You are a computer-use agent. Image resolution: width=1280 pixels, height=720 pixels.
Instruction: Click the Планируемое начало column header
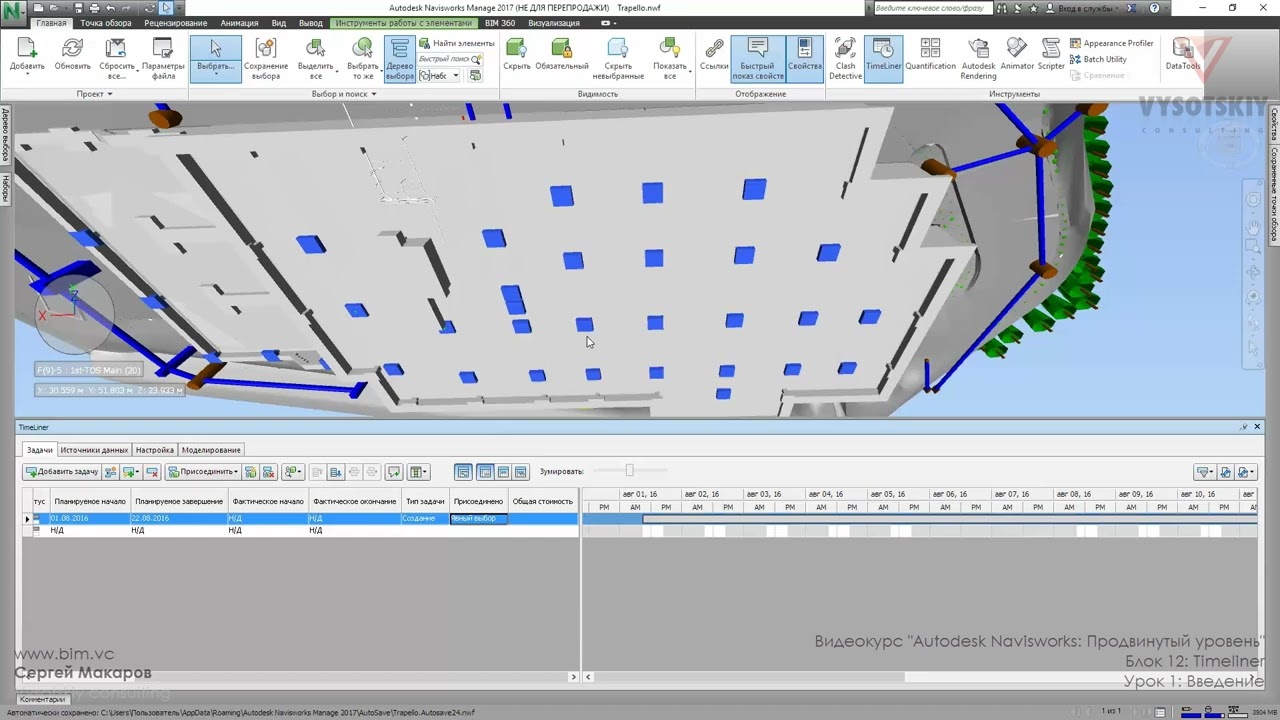pos(90,501)
